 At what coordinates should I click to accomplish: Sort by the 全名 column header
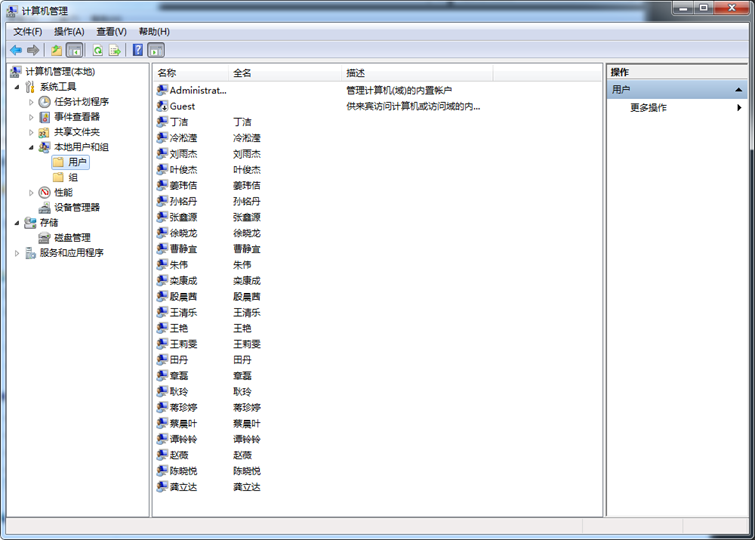coord(285,73)
